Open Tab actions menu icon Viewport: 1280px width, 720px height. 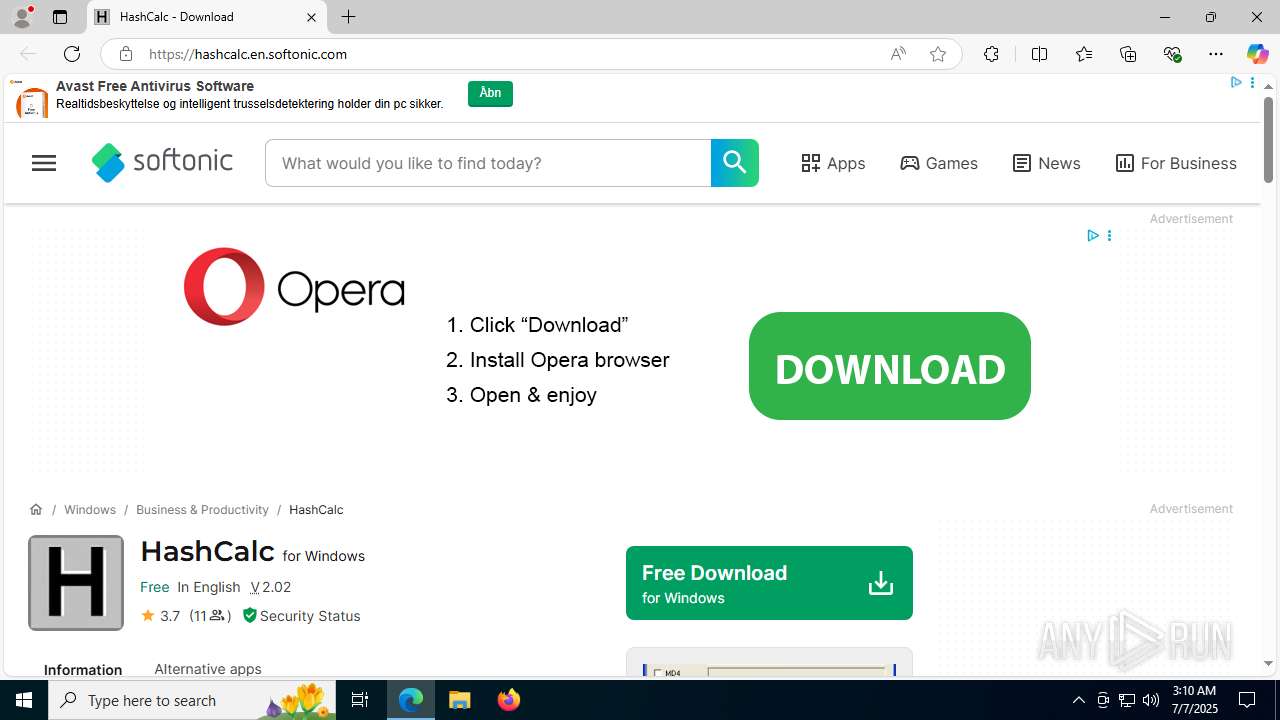60,17
